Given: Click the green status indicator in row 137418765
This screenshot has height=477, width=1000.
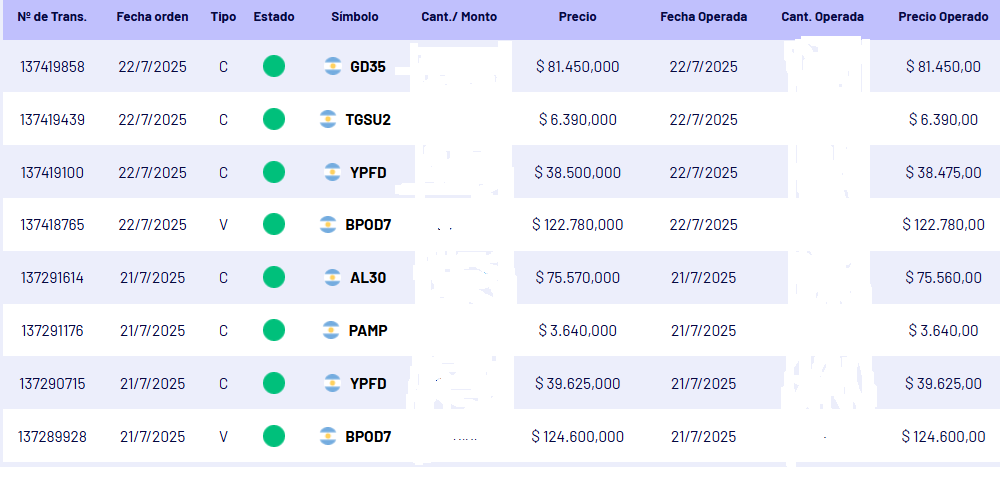Looking at the screenshot, I should (274, 225).
